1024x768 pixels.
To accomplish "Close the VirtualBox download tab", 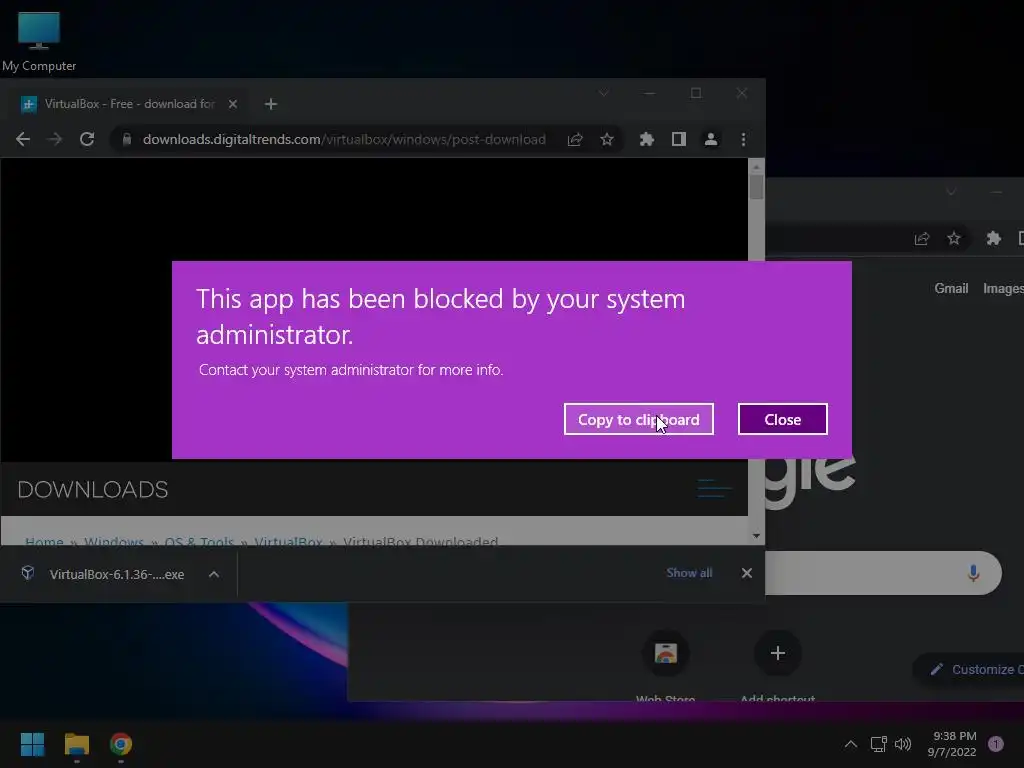I will (x=232, y=104).
